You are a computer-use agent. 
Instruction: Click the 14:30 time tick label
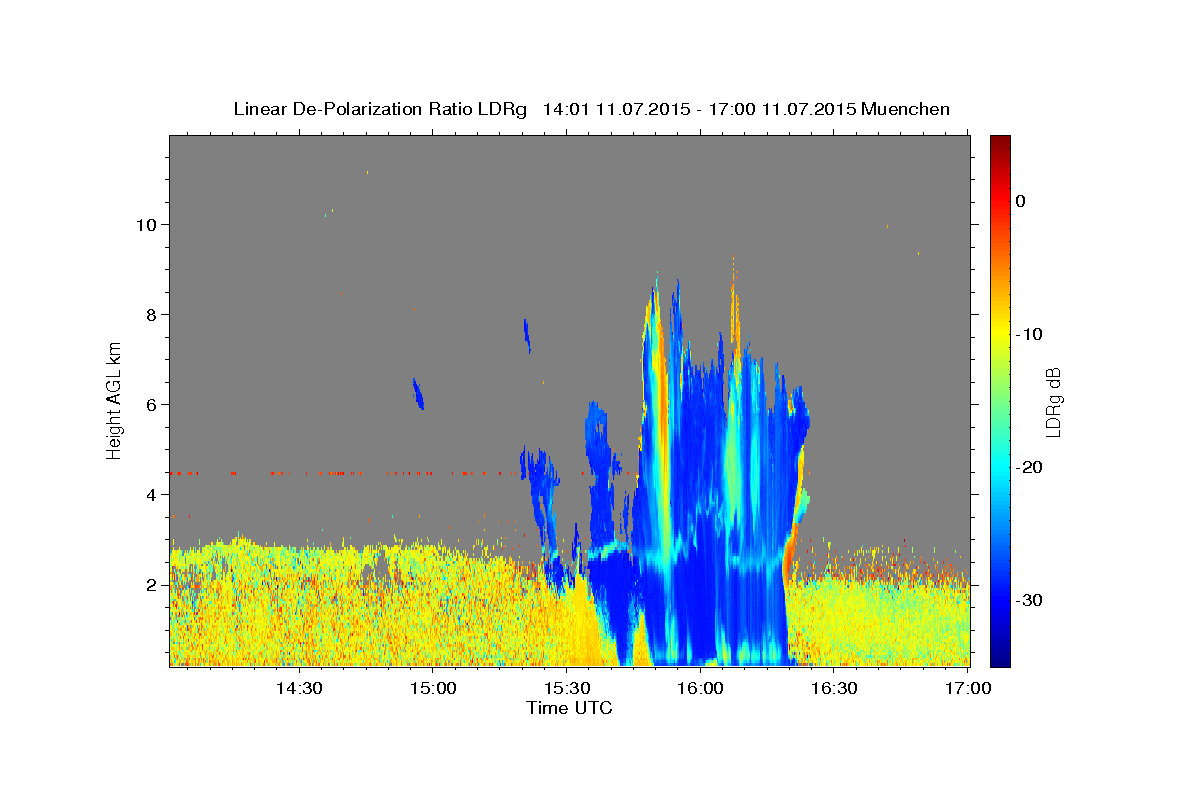coord(298,688)
